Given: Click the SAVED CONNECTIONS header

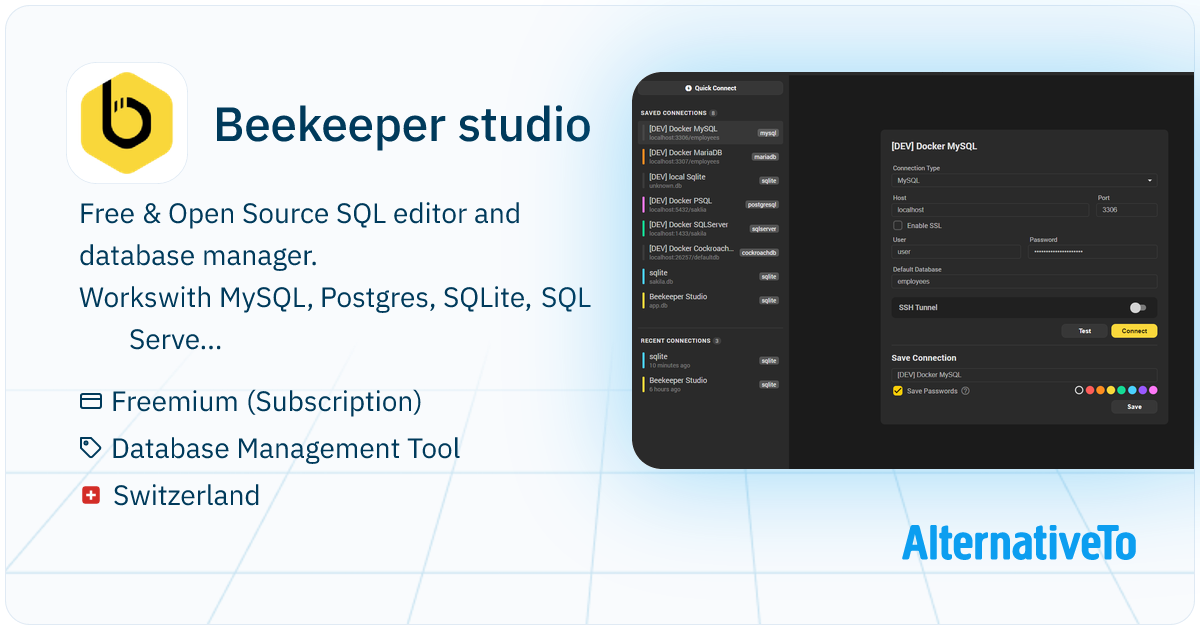Looking at the screenshot, I should point(673,113).
